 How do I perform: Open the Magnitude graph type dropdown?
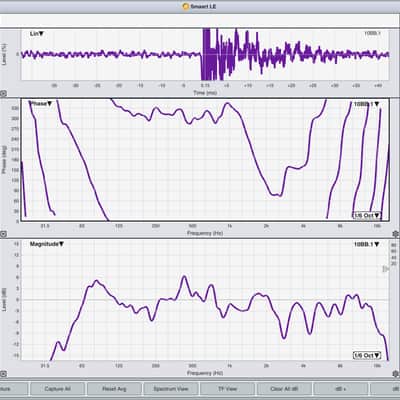pos(47,244)
